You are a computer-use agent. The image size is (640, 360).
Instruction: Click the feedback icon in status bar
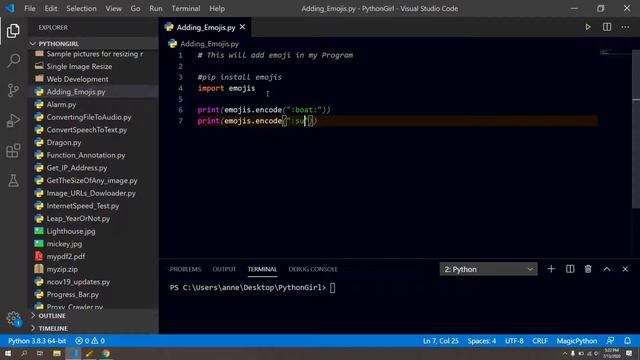coord(611,340)
